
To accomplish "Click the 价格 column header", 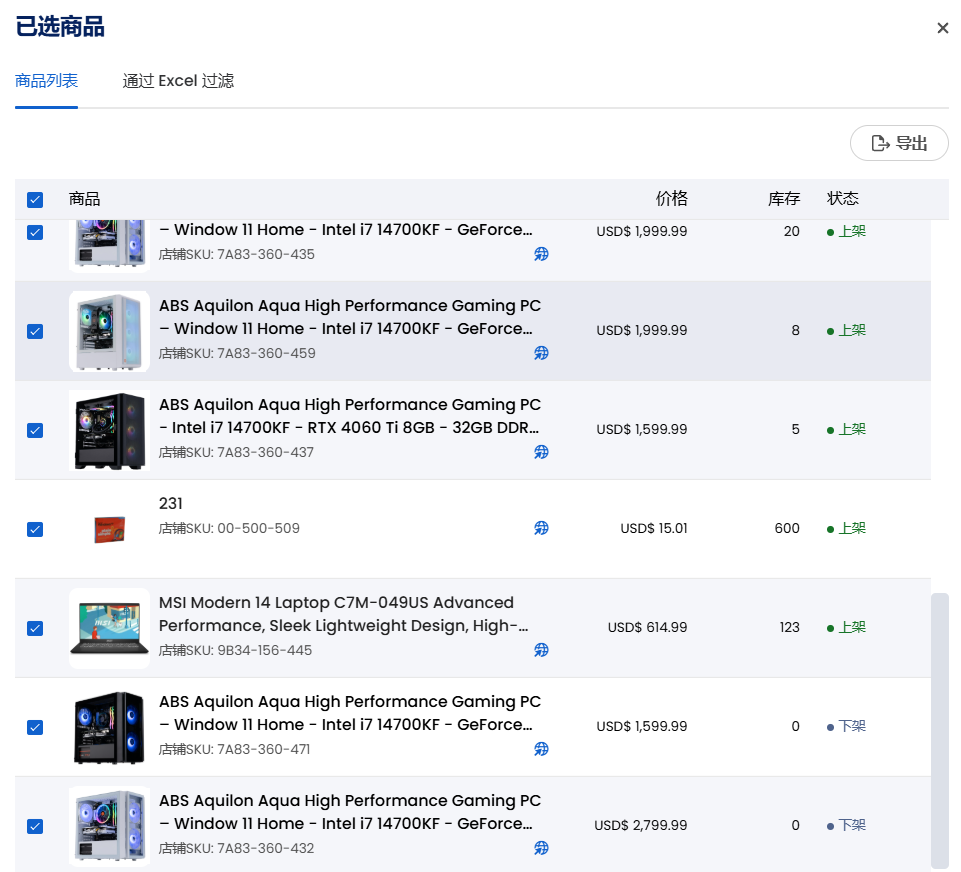I will (672, 199).
